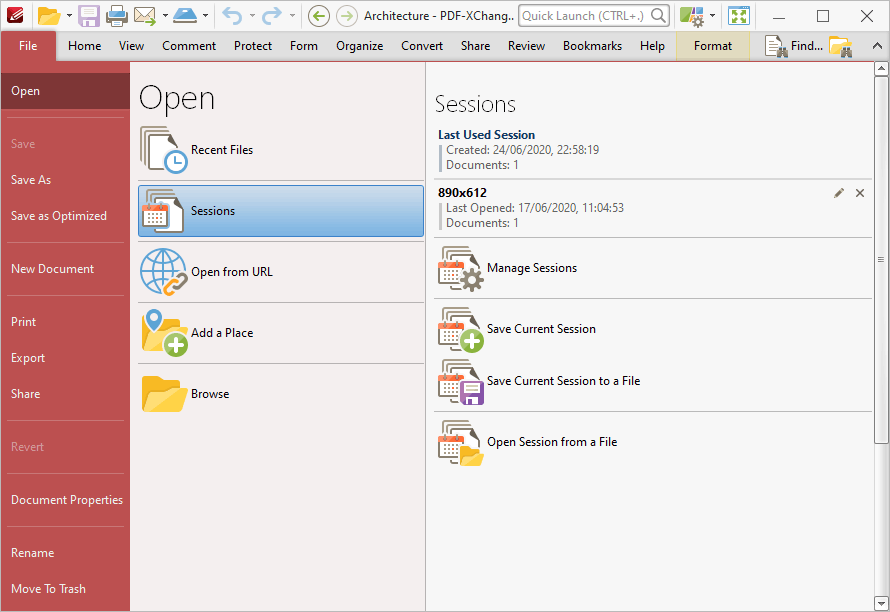Click the Scan icon in toolbar
Screen dimensions: 890x612
[185, 16]
